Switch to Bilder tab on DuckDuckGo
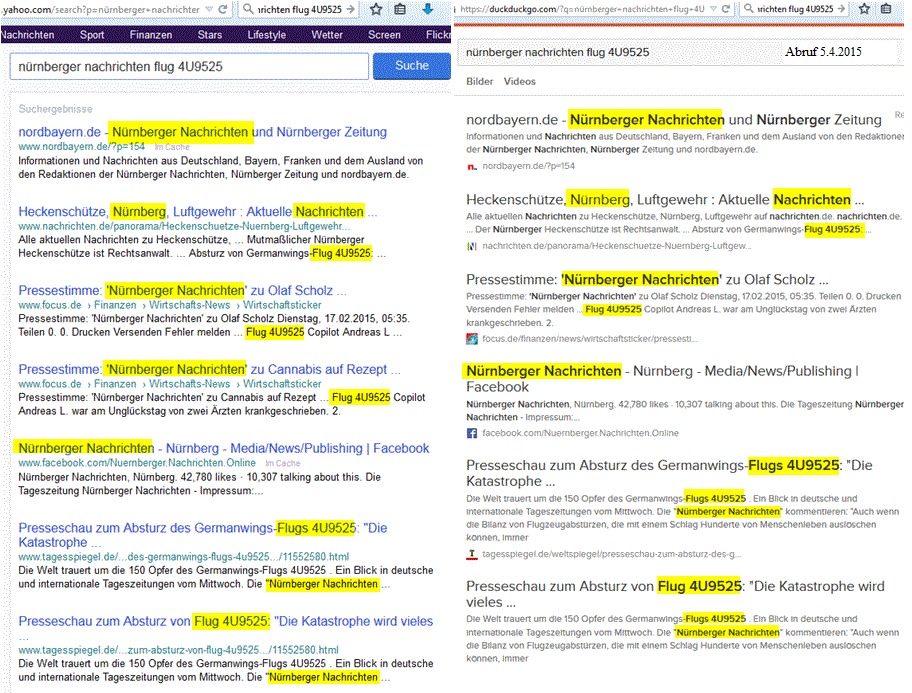Screen dimensions: 912x693 (x=479, y=81)
